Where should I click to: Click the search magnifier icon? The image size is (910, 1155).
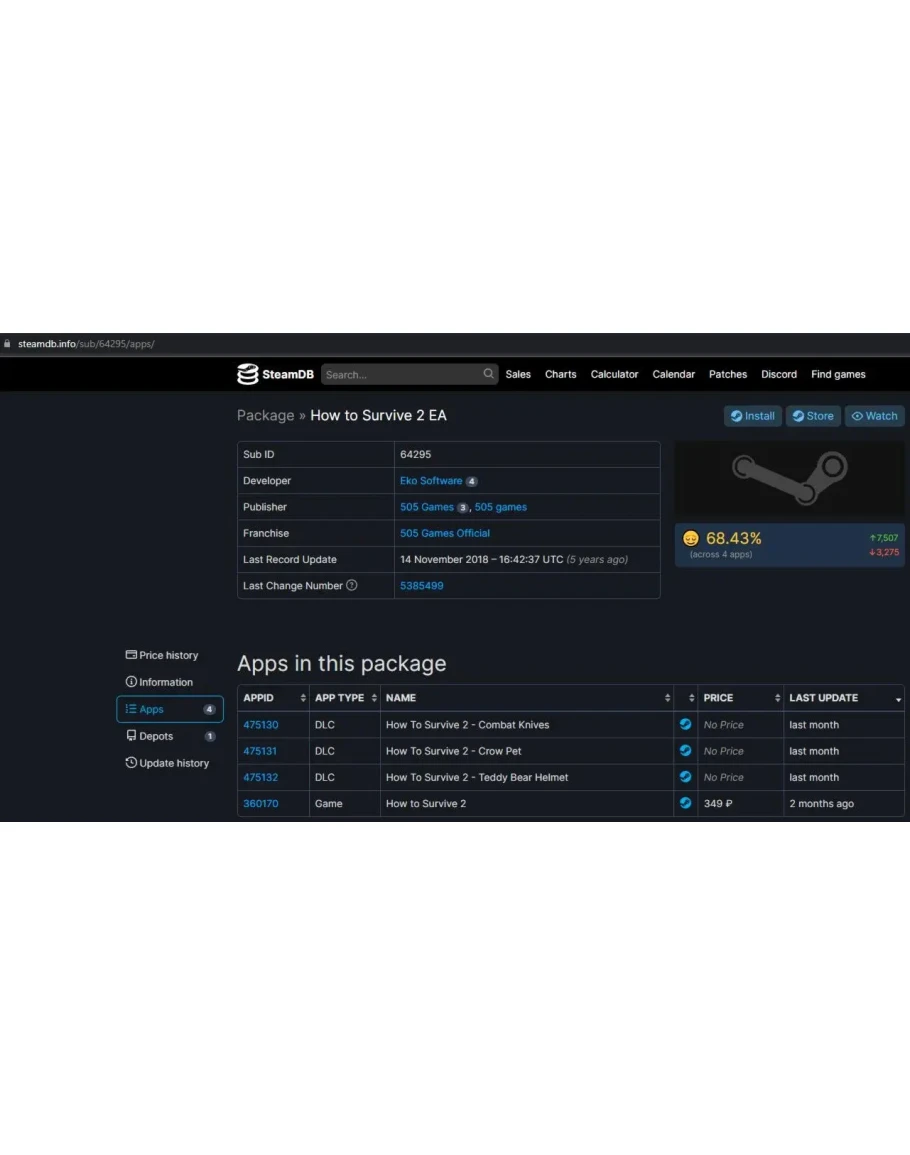click(489, 374)
